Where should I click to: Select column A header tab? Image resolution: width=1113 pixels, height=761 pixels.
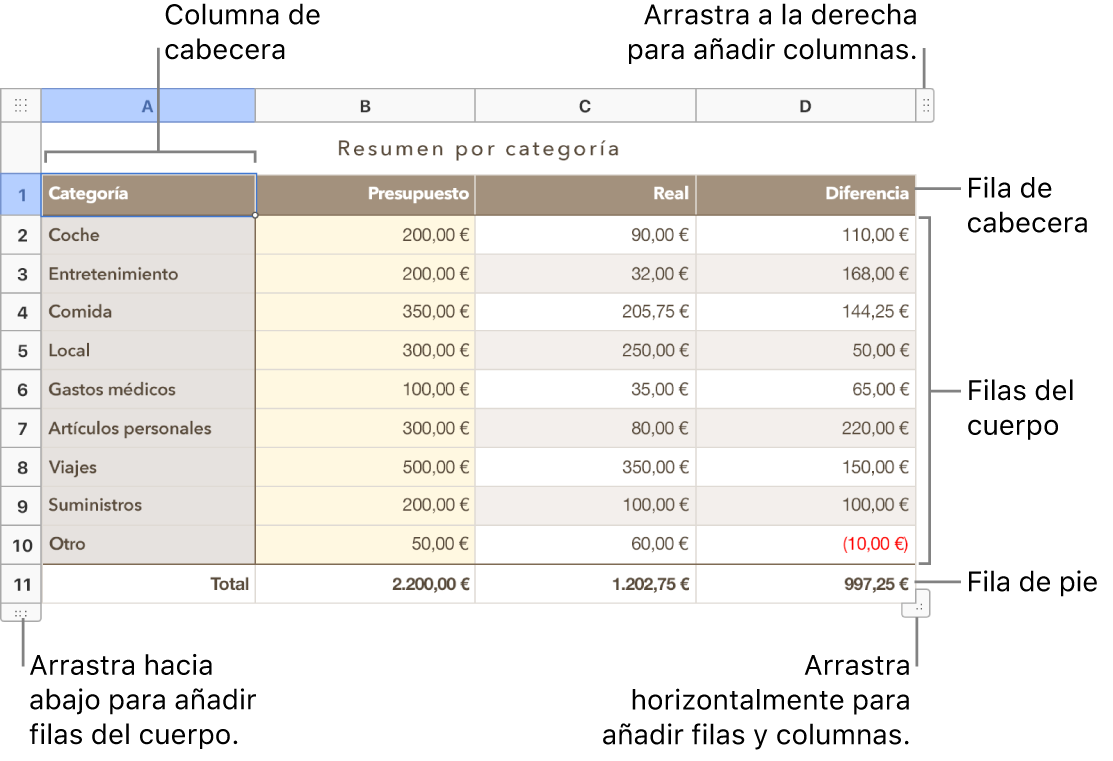pyautogui.click(x=148, y=106)
